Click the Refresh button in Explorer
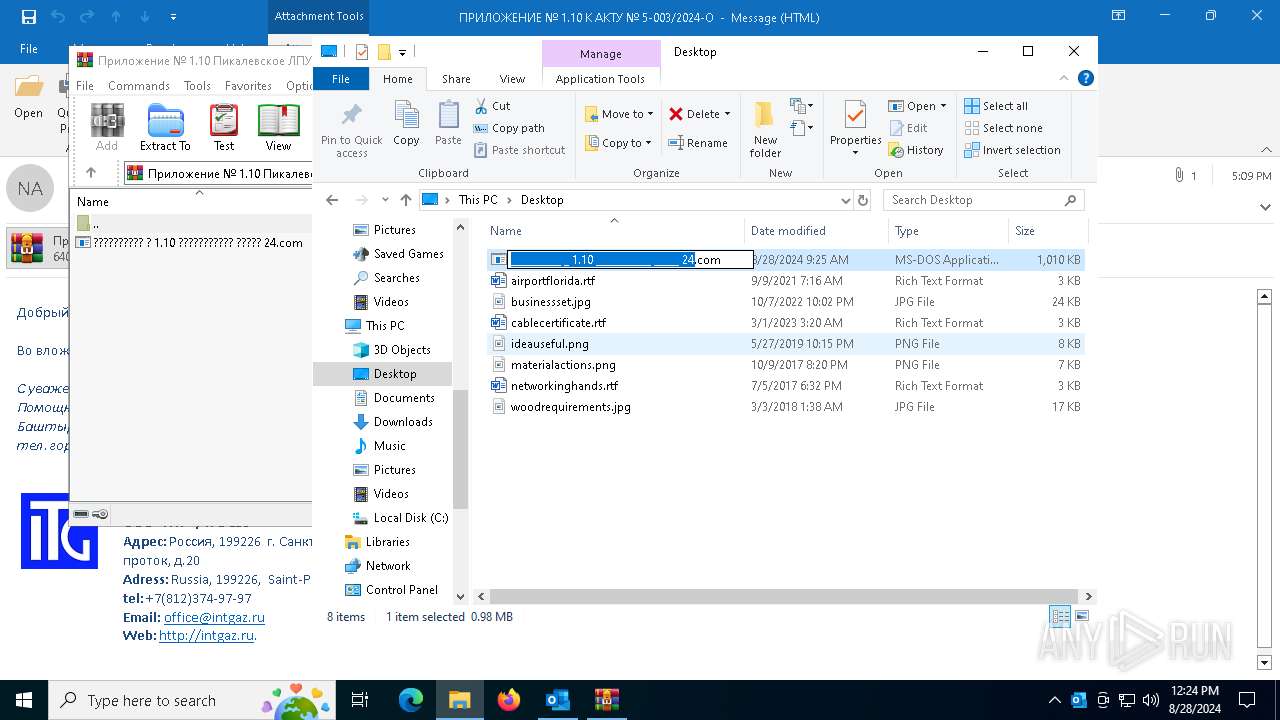 [864, 200]
